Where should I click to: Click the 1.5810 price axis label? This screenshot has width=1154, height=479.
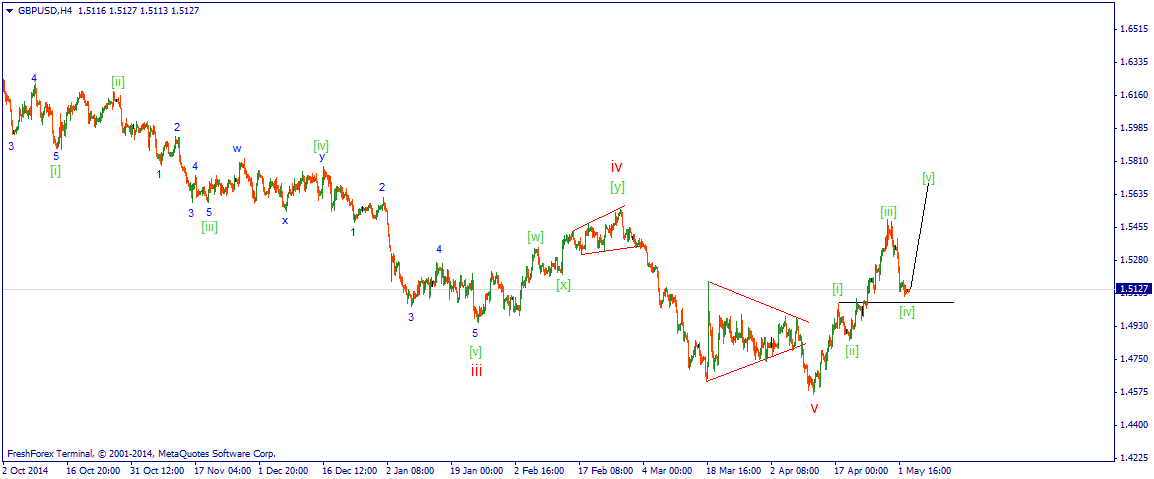pos(1132,160)
